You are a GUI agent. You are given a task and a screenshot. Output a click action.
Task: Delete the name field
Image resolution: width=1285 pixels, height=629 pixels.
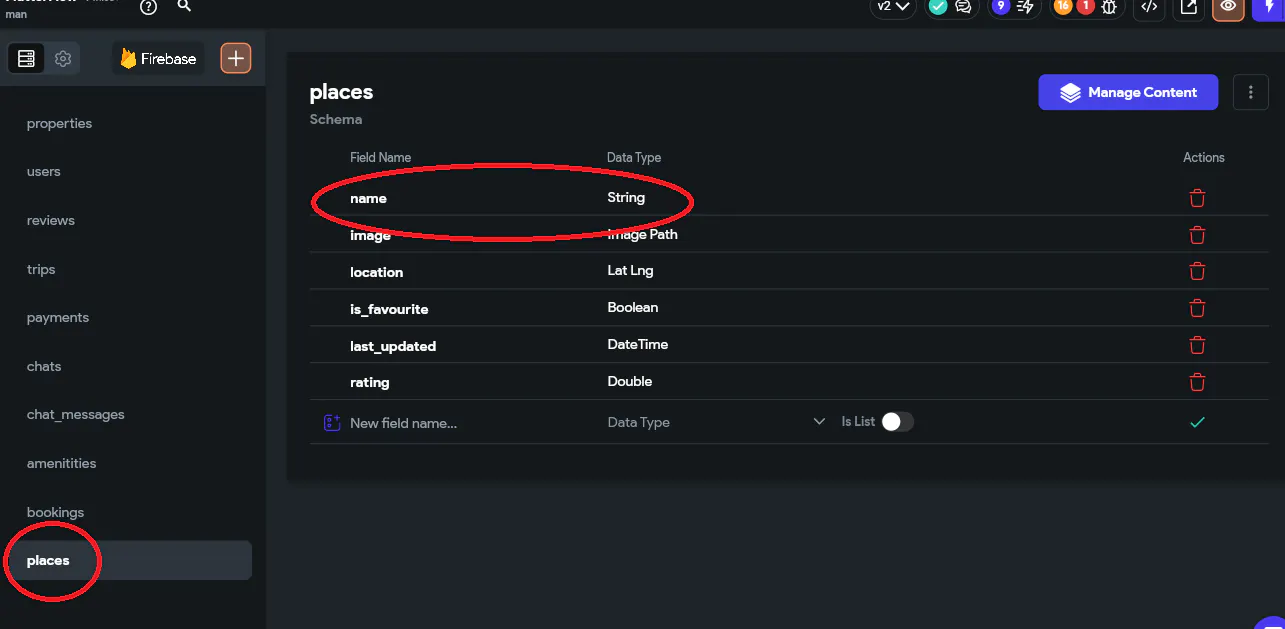1197,198
